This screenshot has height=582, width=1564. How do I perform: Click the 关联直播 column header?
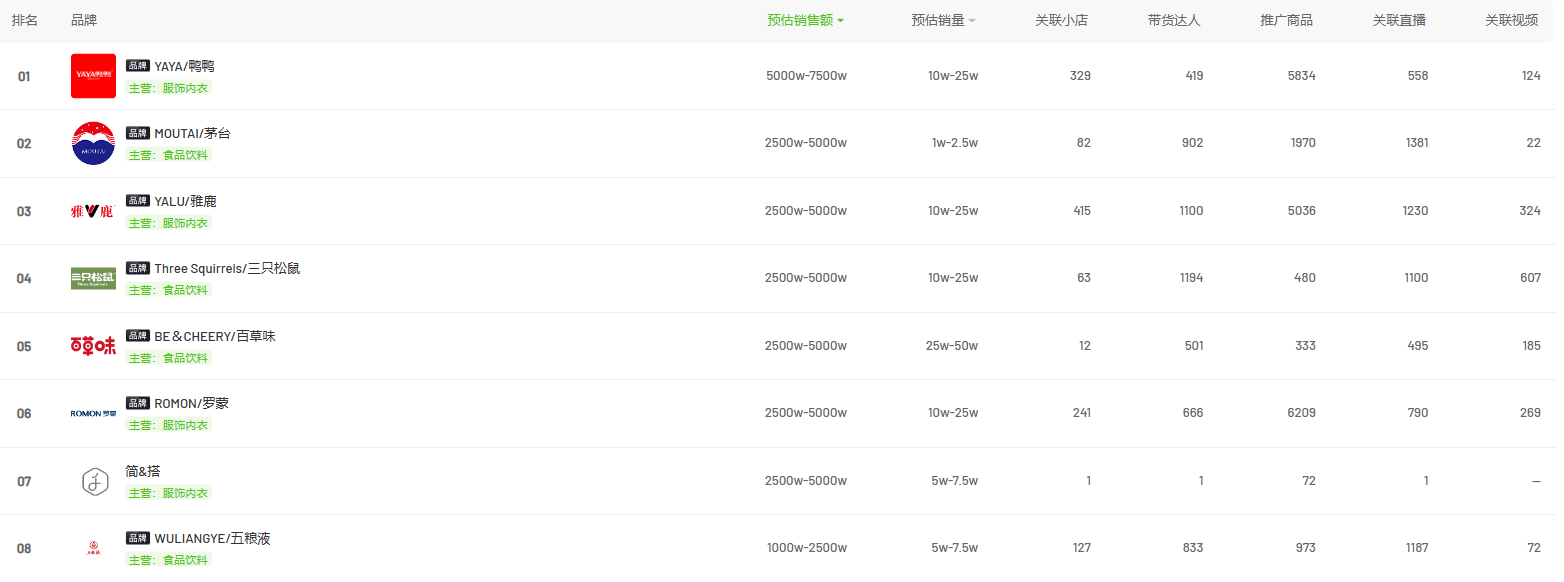(x=1399, y=20)
